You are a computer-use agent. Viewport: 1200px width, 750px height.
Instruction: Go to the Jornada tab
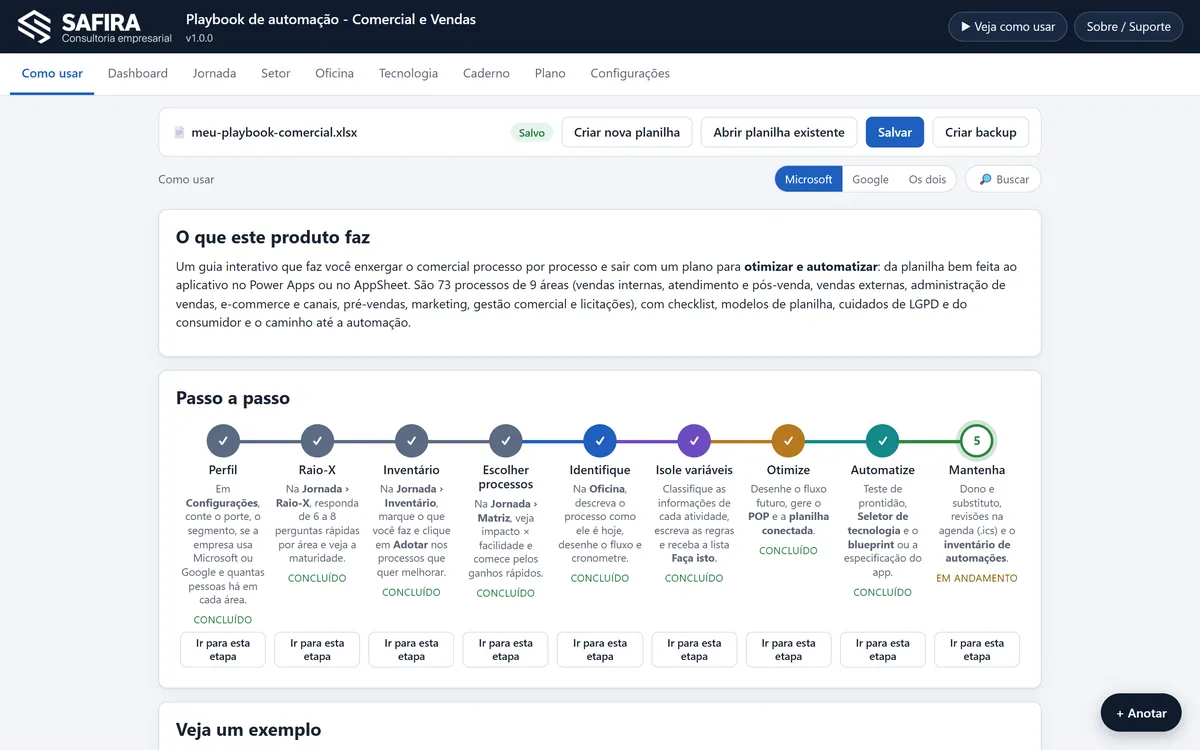click(215, 73)
